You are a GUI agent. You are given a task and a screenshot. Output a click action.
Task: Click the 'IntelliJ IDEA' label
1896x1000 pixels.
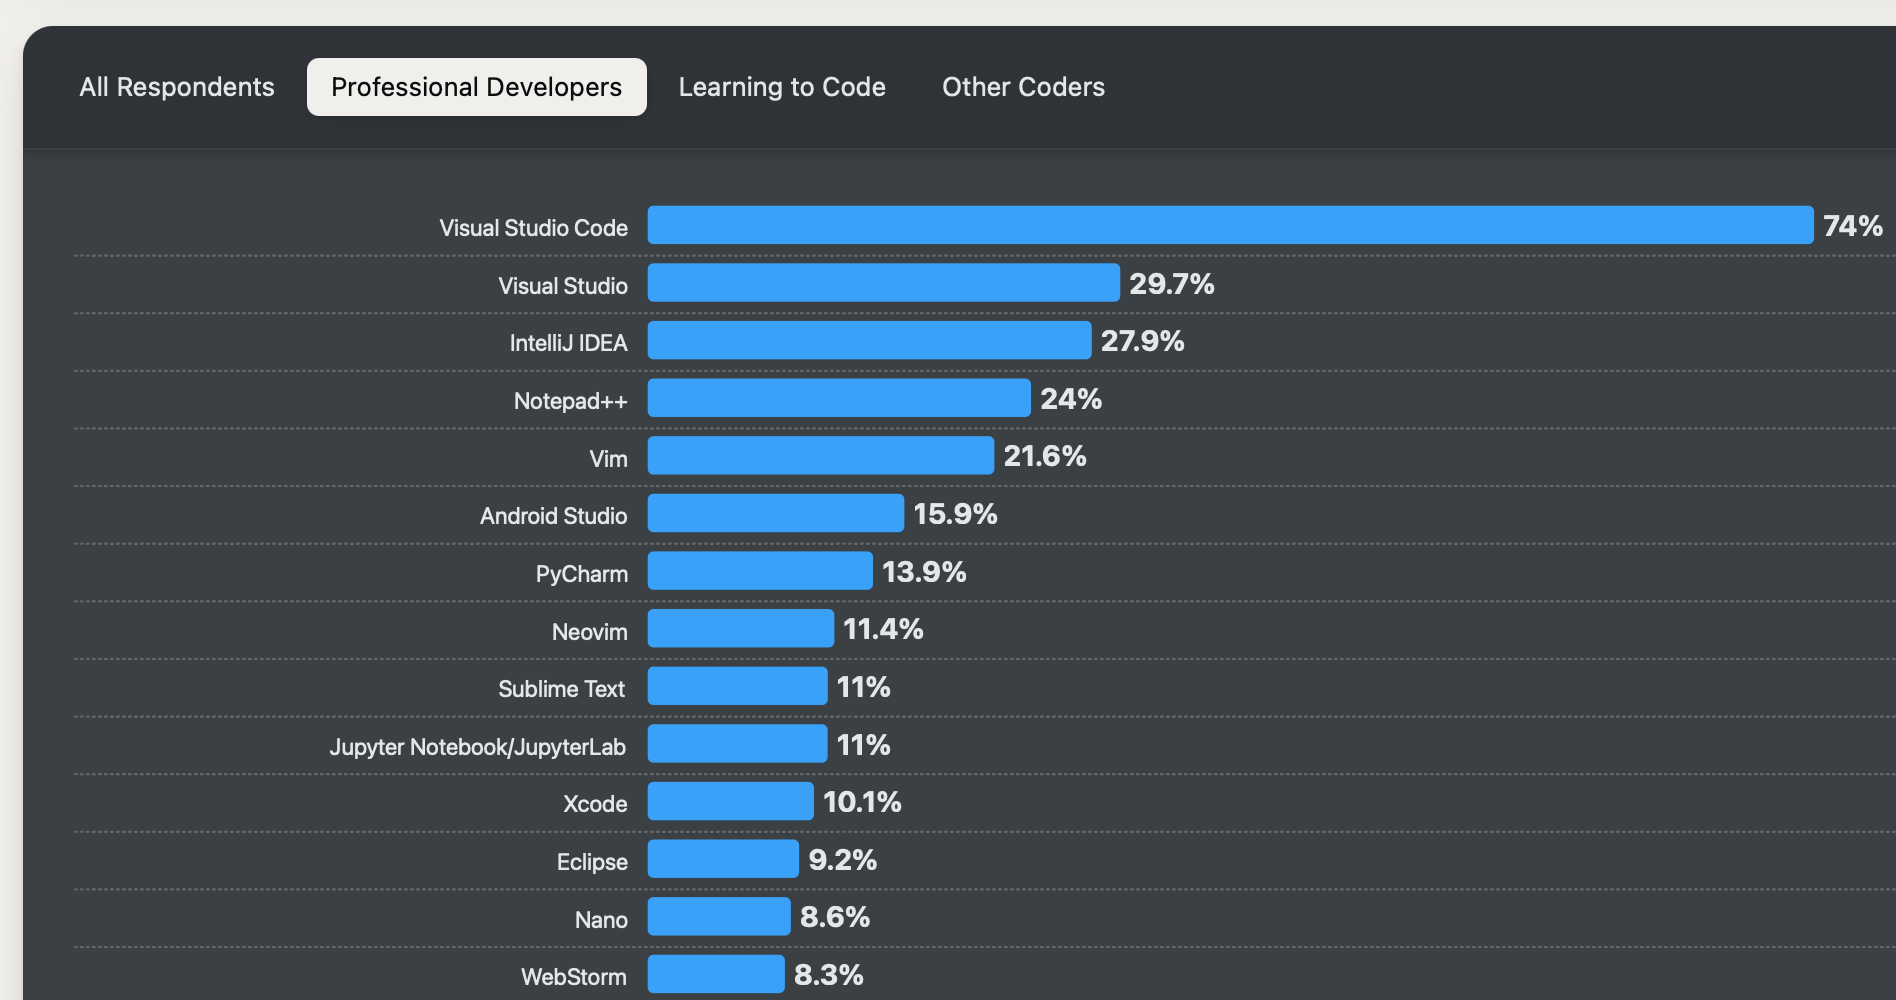tap(569, 343)
